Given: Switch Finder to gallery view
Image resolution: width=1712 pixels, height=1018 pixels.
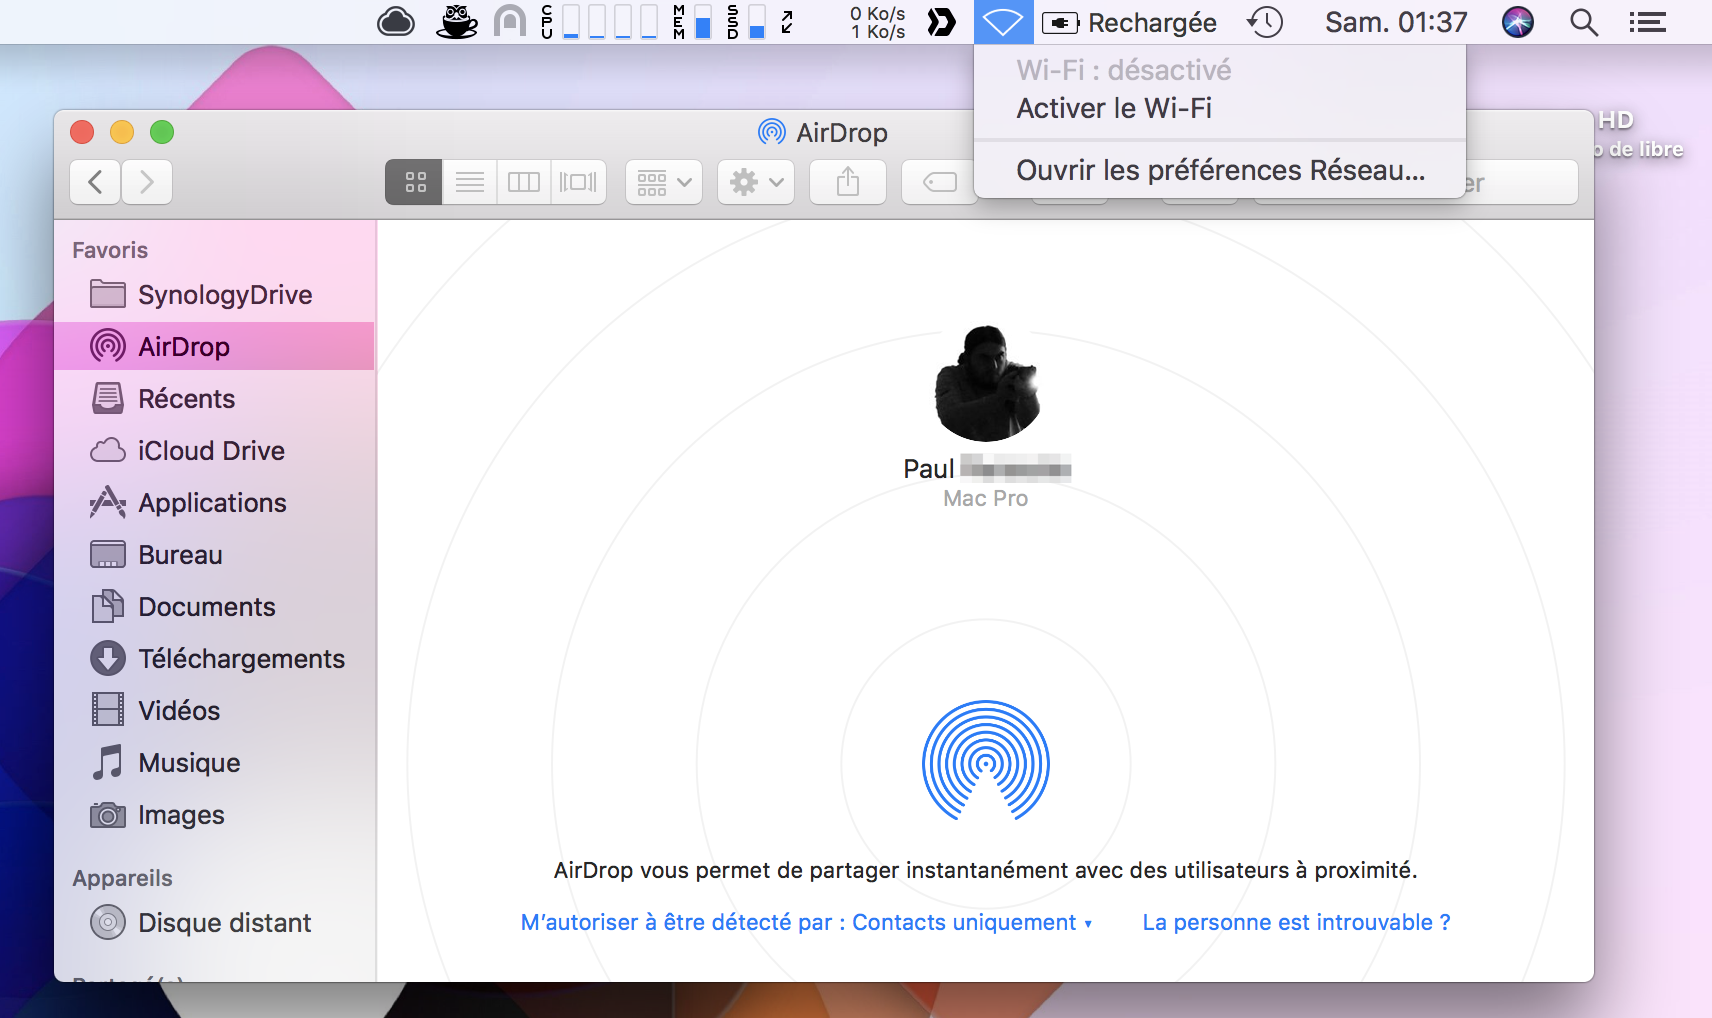Looking at the screenshot, I should [578, 182].
